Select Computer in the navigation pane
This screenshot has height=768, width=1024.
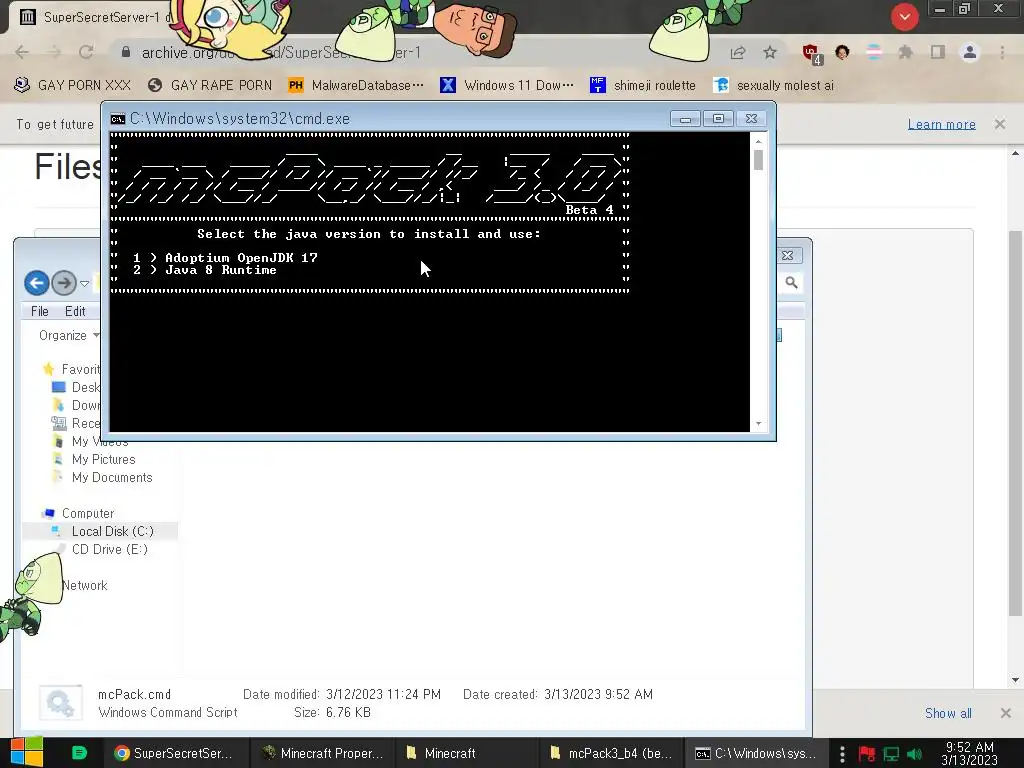coord(78,513)
